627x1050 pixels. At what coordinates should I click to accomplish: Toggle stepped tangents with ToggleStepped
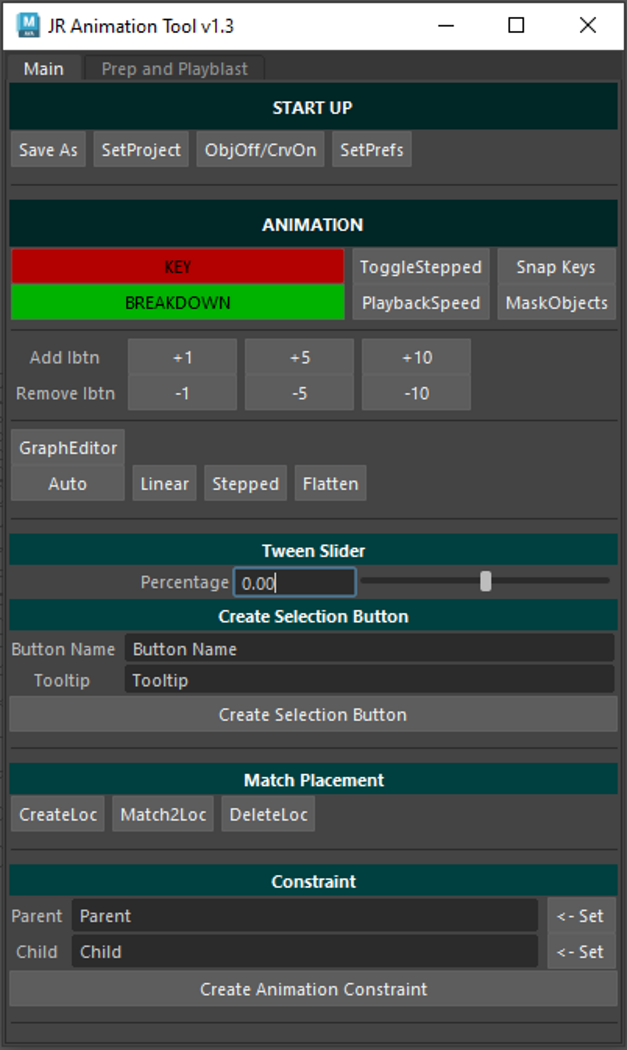pyautogui.click(x=420, y=267)
